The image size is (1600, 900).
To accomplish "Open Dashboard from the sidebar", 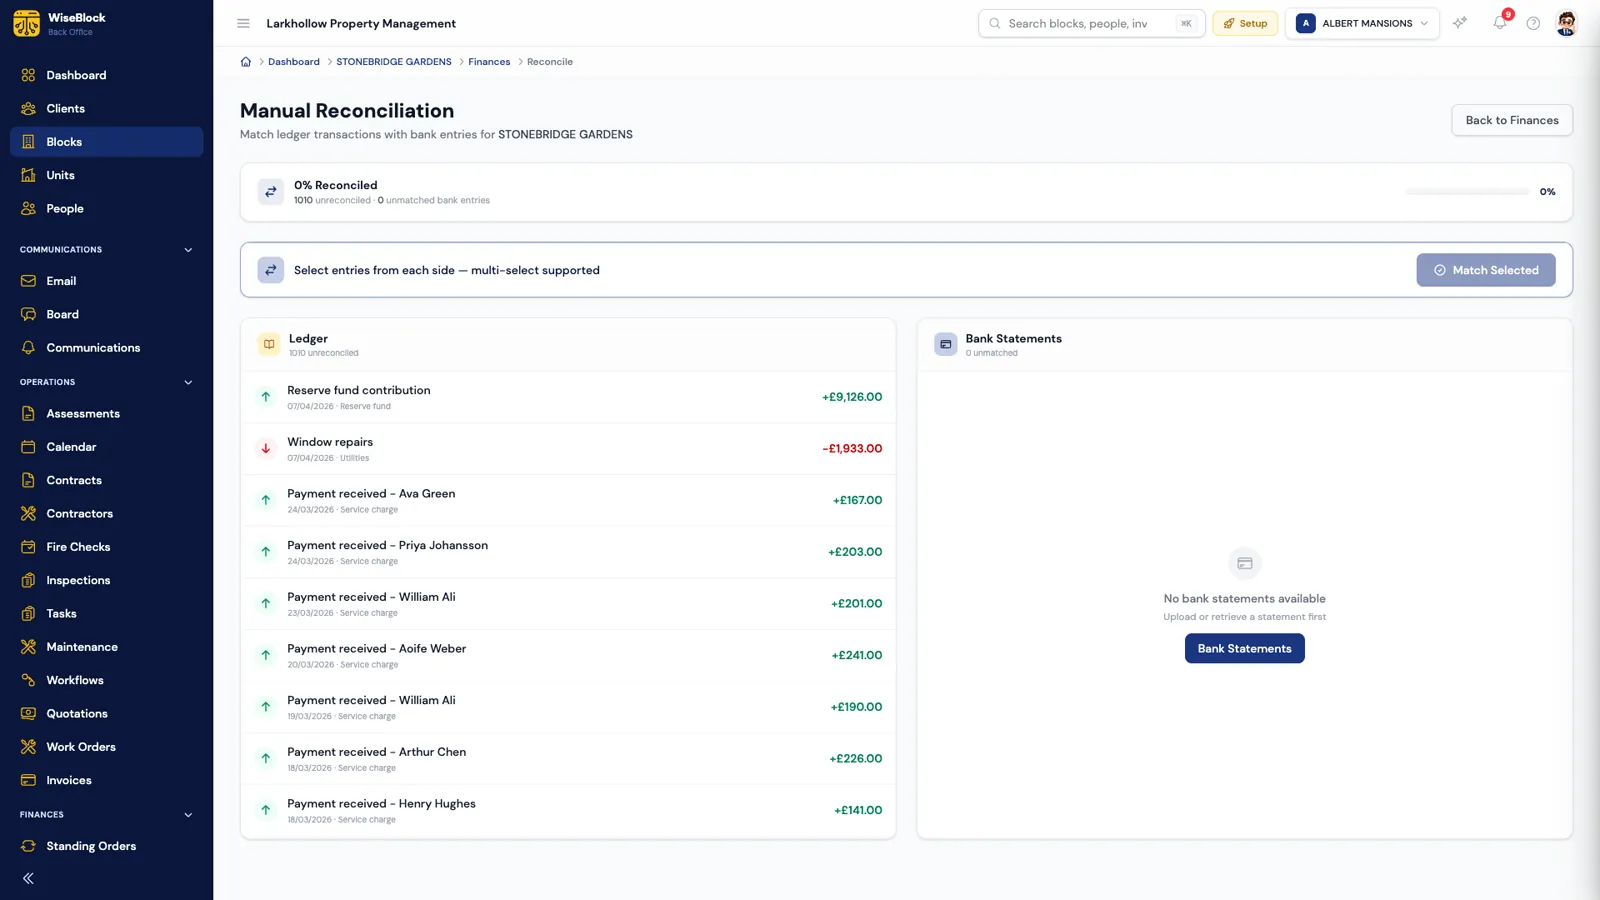I will (106, 75).
